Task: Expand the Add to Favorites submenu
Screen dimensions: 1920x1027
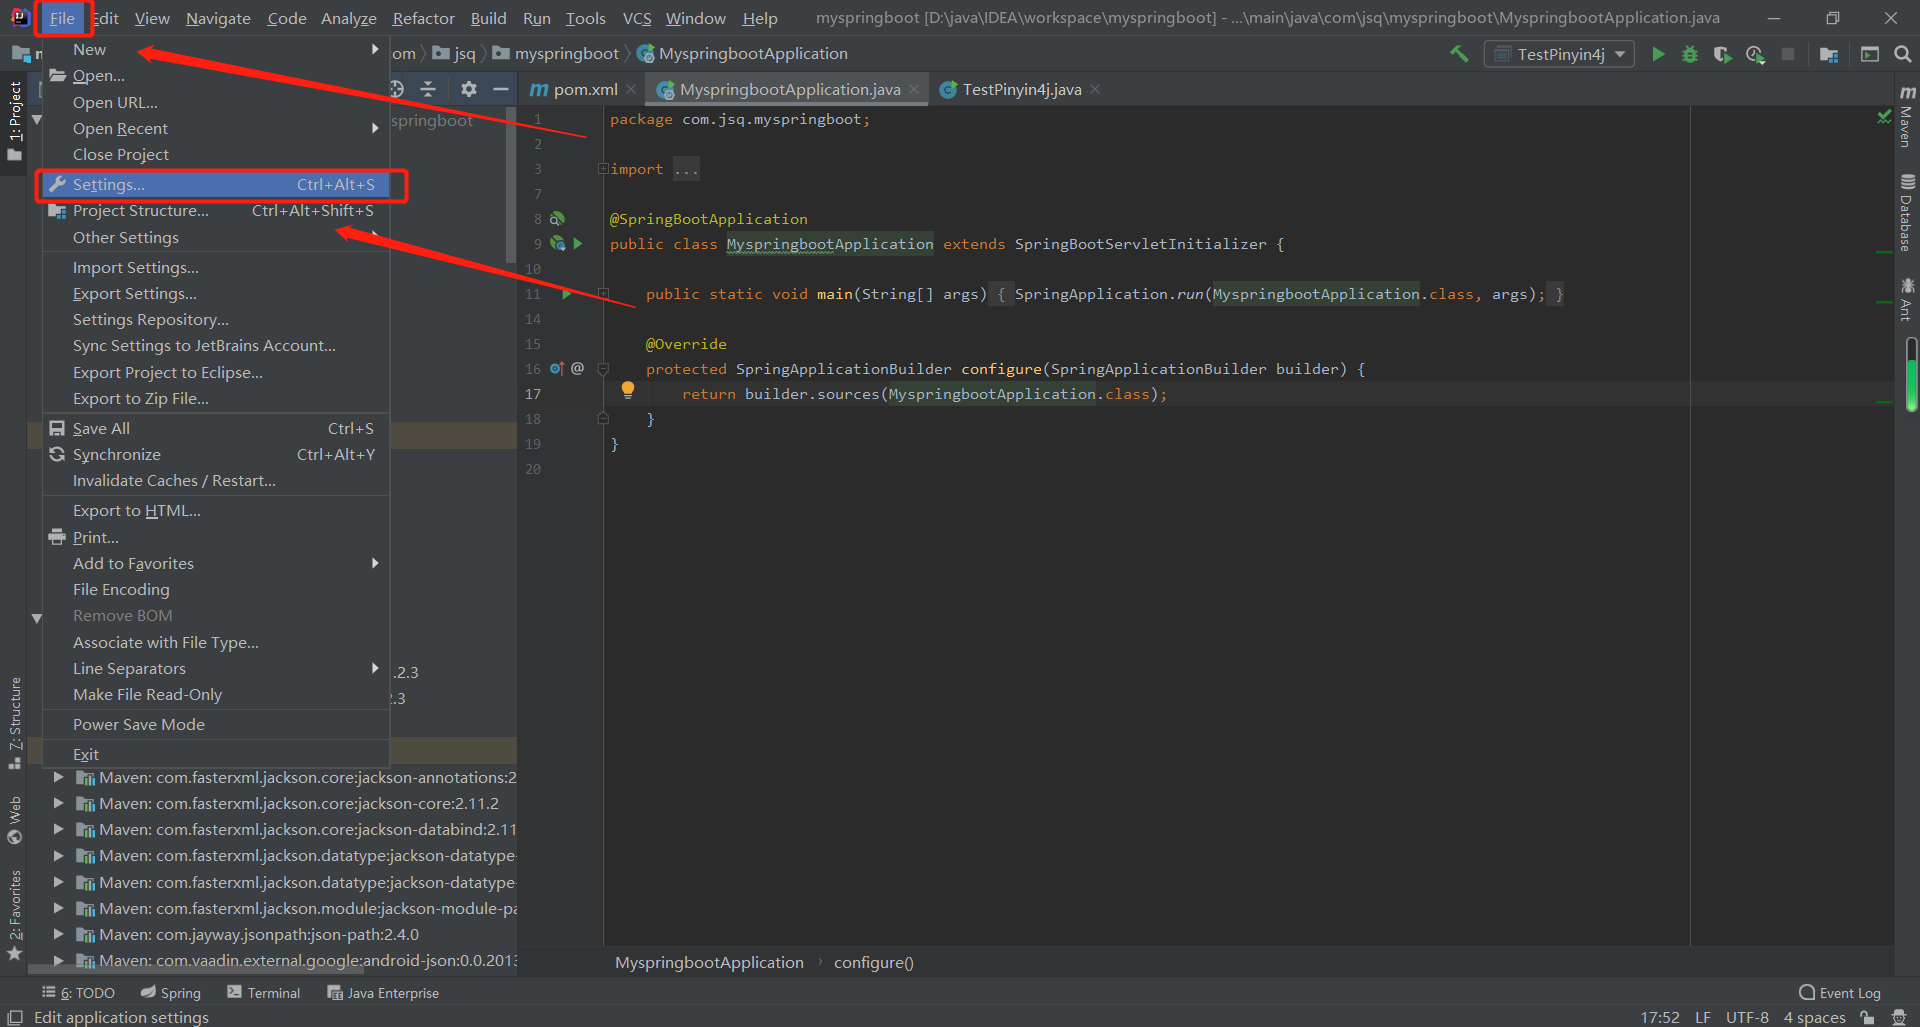Action: click(x=216, y=564)
